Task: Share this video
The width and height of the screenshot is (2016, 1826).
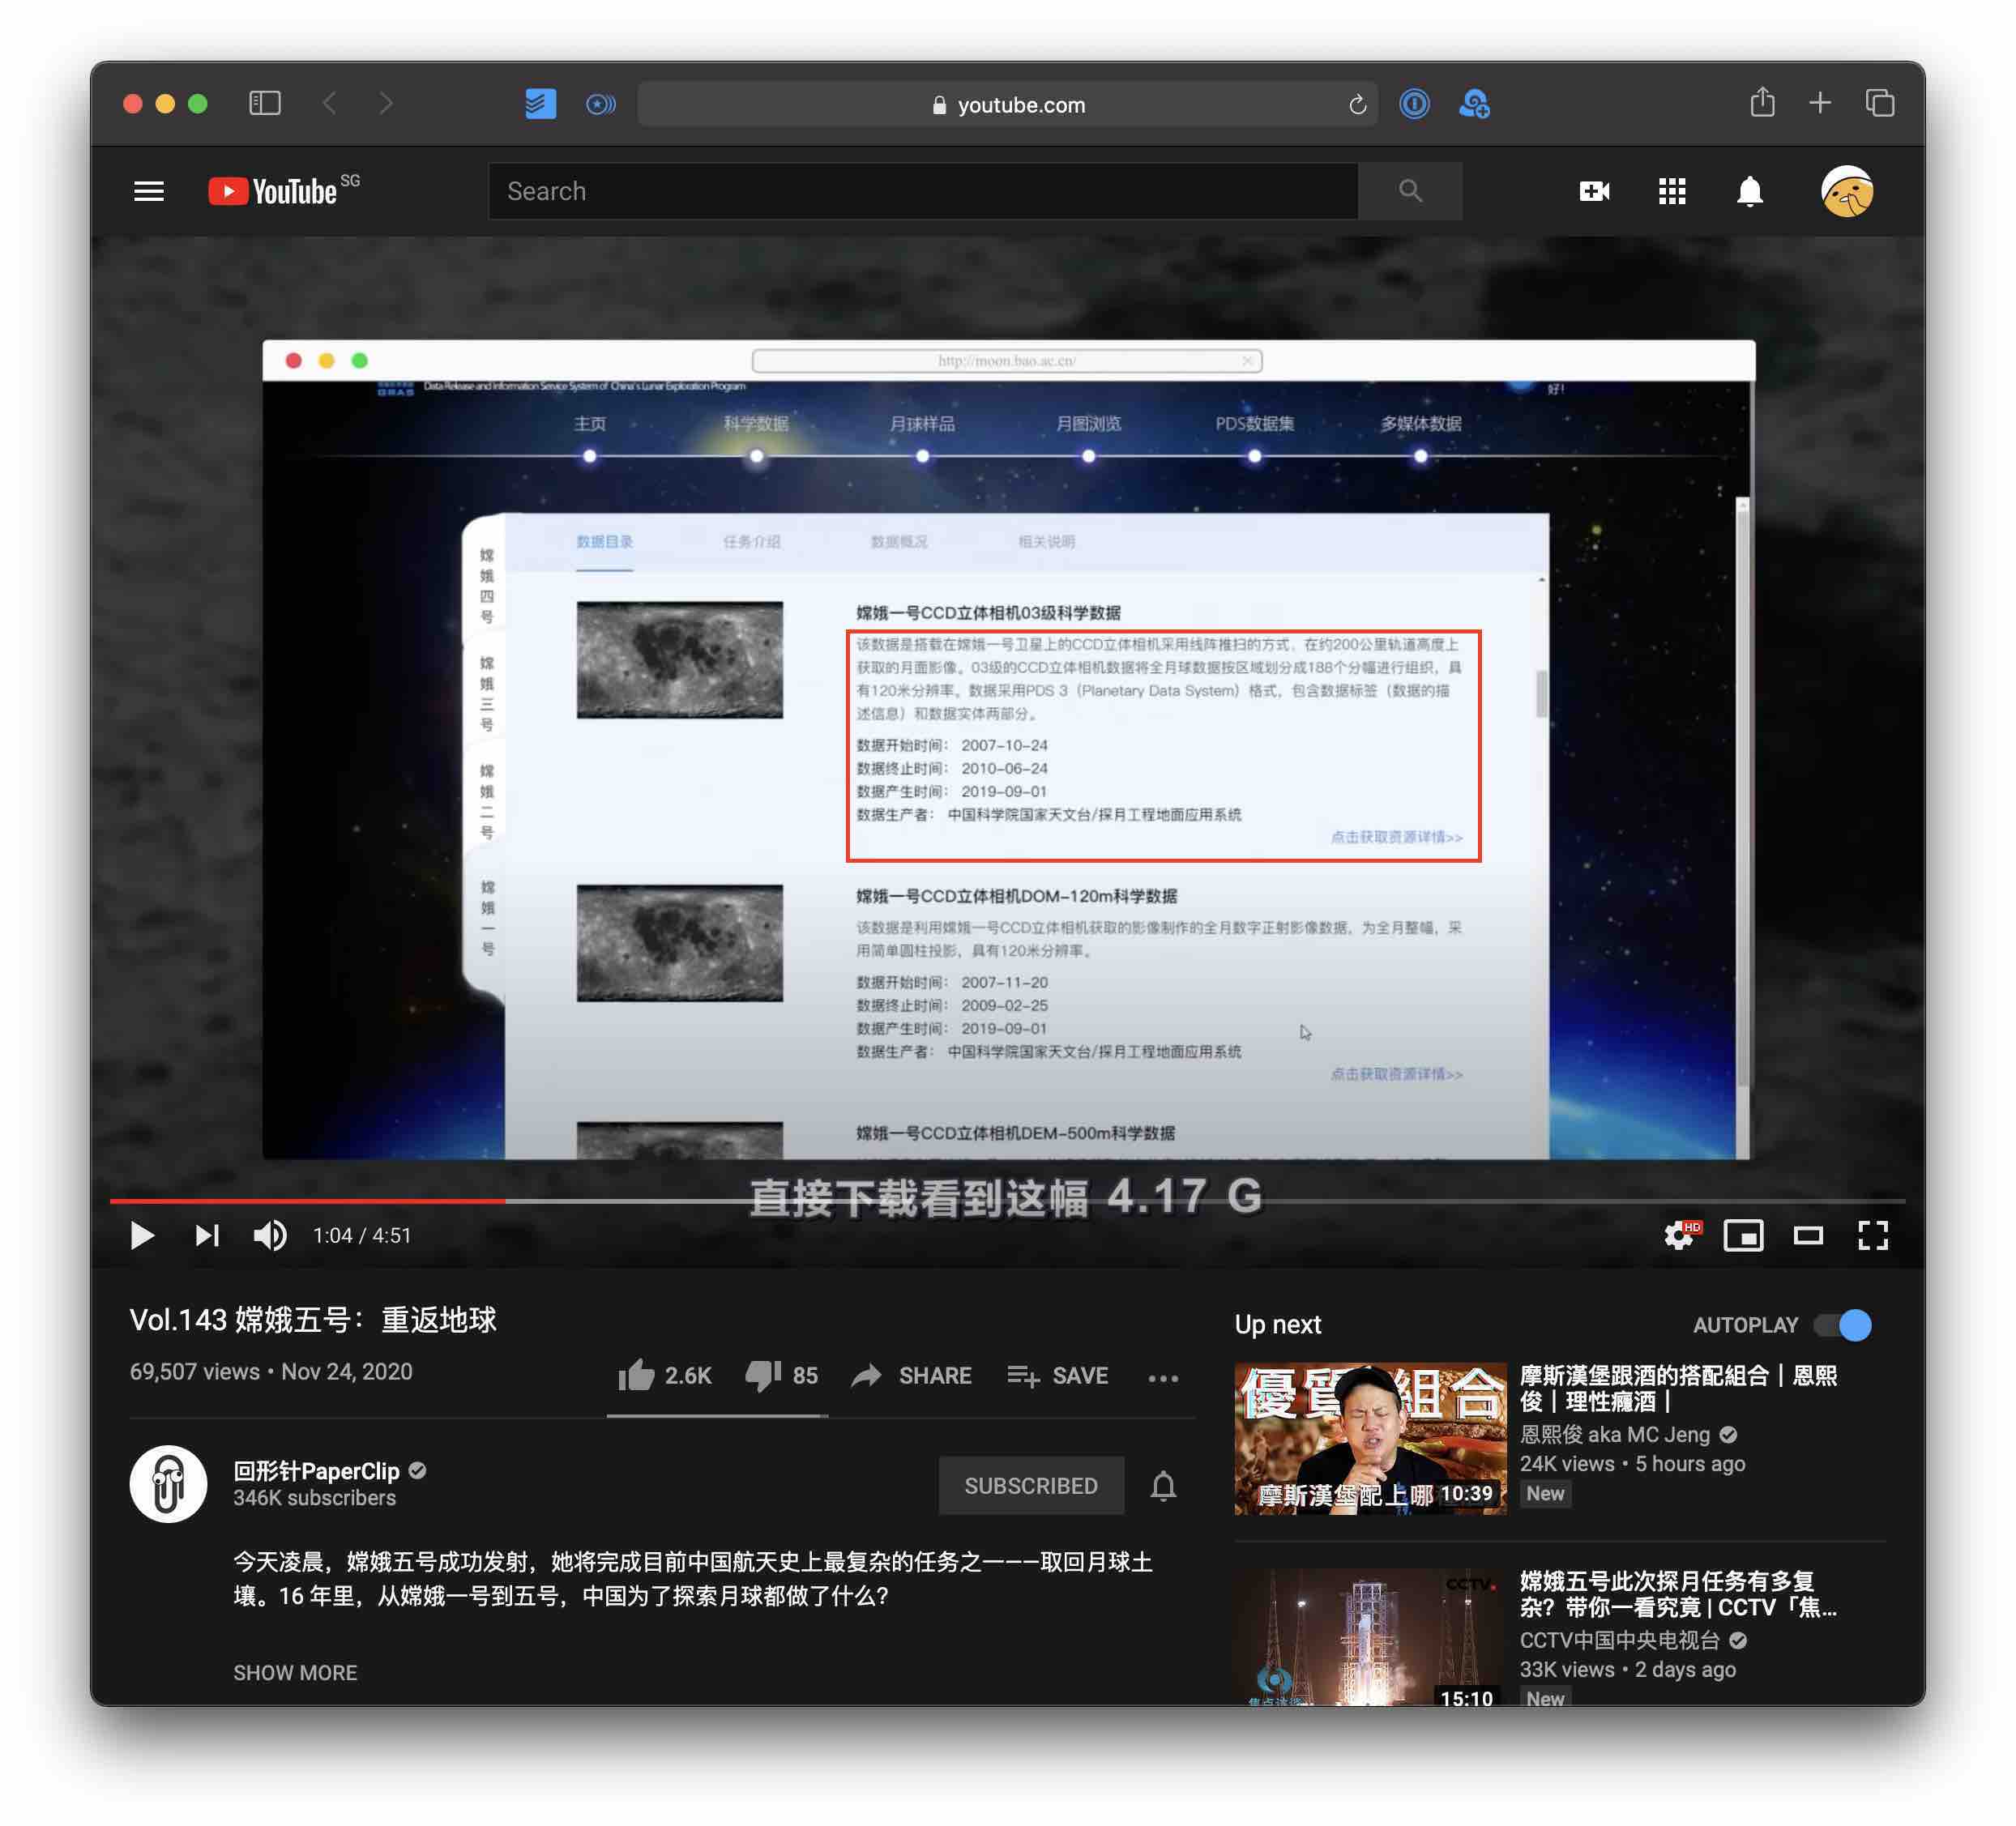Action: click(x=910, y=1376)
